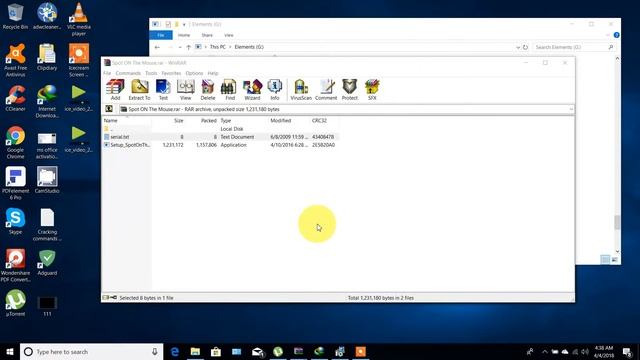Open the WinRAR Tools menu

click(151, 73)
